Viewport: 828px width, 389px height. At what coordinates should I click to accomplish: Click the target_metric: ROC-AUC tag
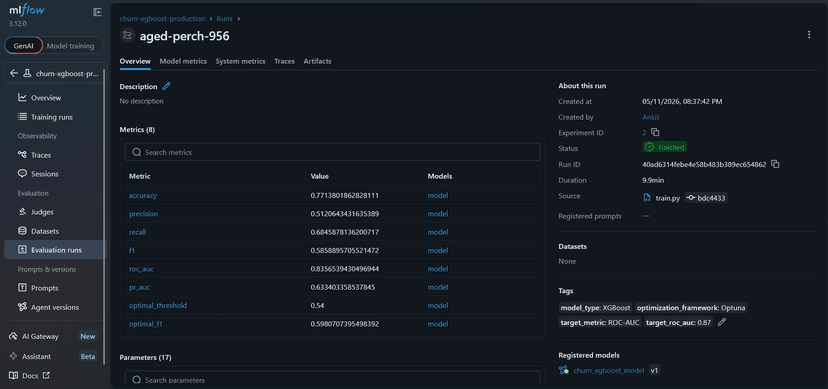(x=600, y=322)
